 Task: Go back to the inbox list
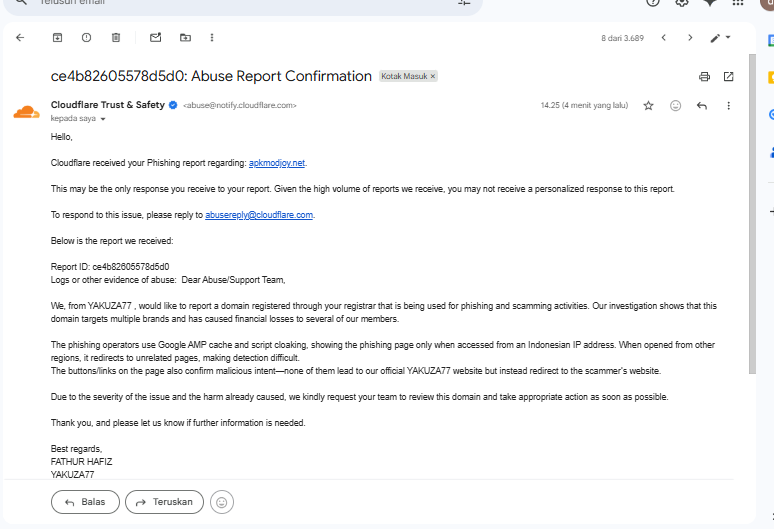coord(20,38)
